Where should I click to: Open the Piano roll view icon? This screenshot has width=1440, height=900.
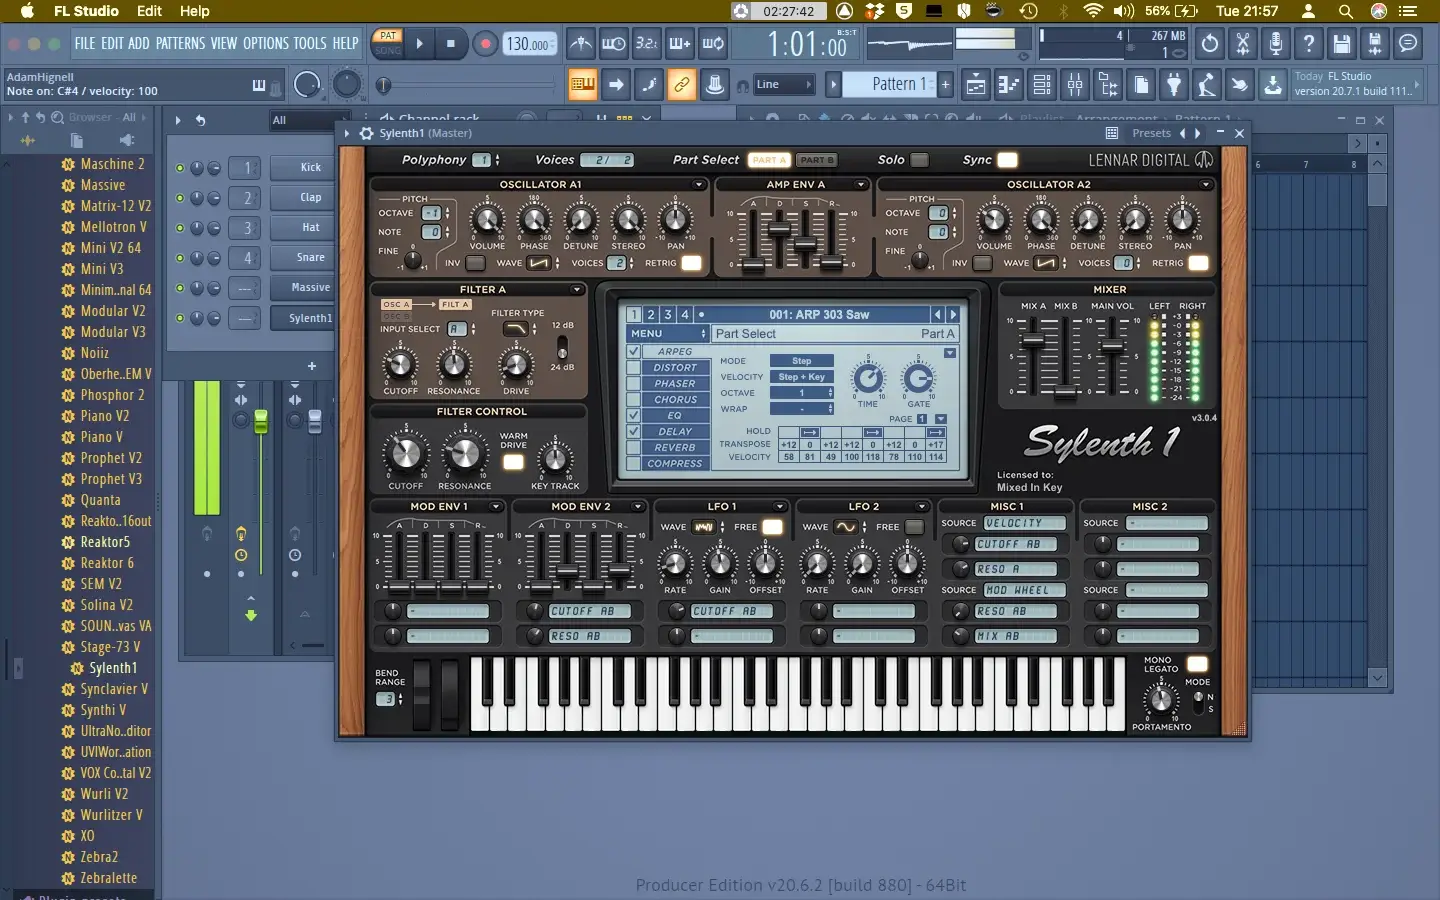[1009, 85]
